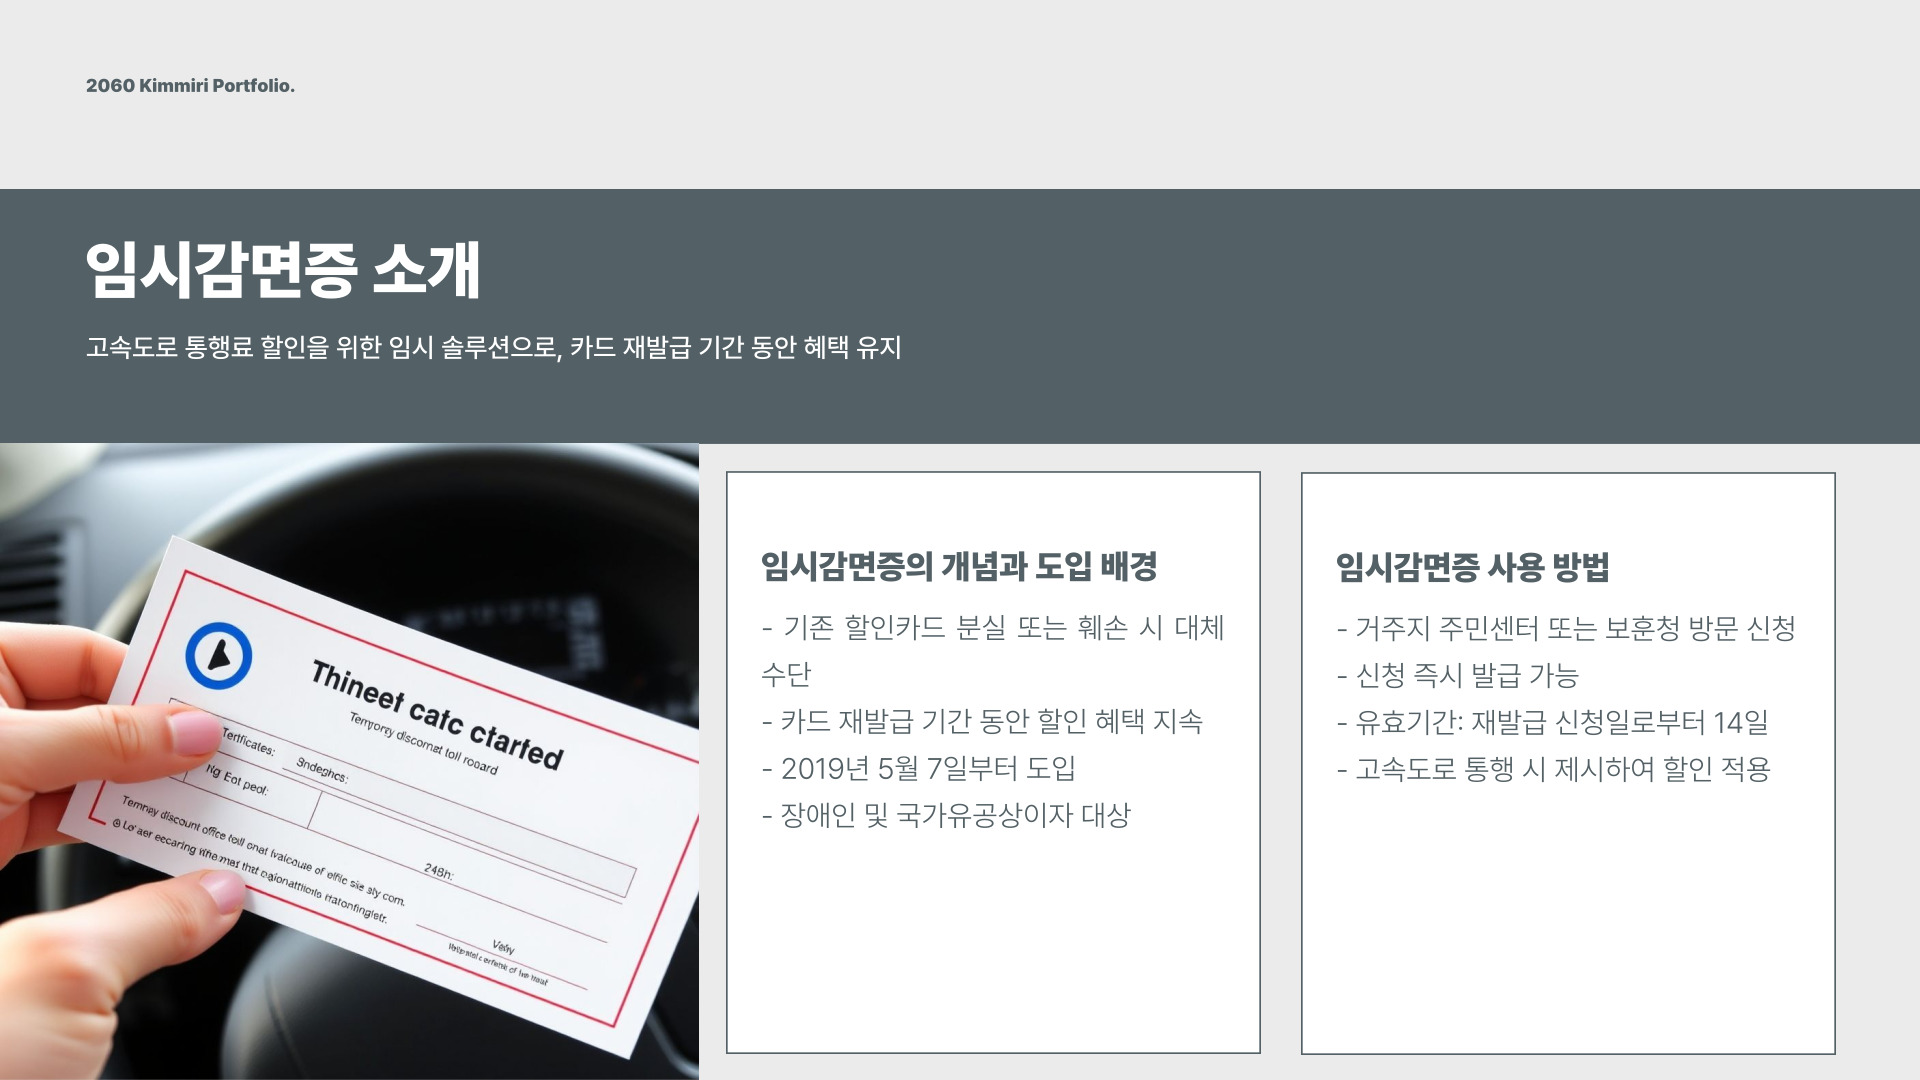This screenshot has height=1080, width=1920.
Task: Click the '2060 Kimmiri Portfolio.' header text
Action: coord(190,86)
